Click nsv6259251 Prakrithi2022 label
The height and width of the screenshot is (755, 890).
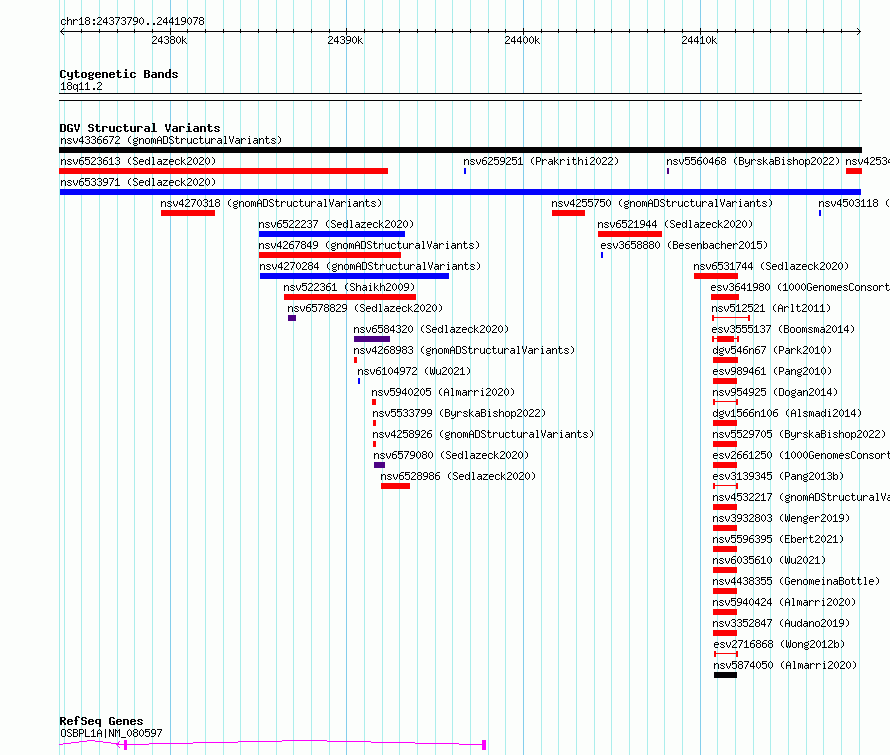coord(541,161)
